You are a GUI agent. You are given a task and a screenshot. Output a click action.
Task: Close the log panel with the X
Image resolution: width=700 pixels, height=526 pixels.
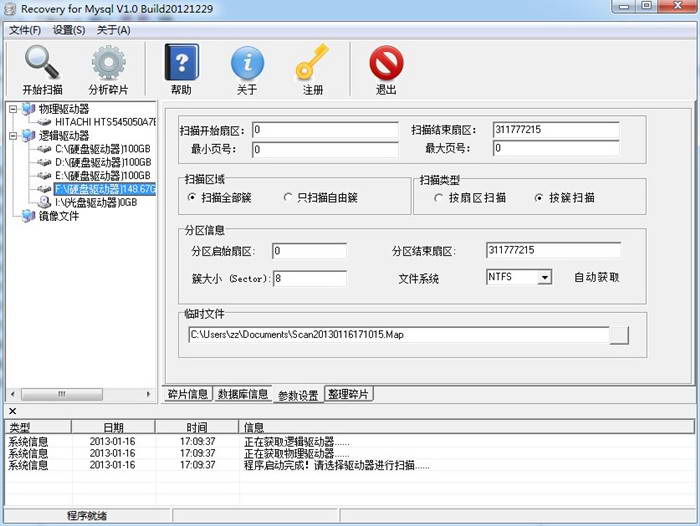click(12, 411)
